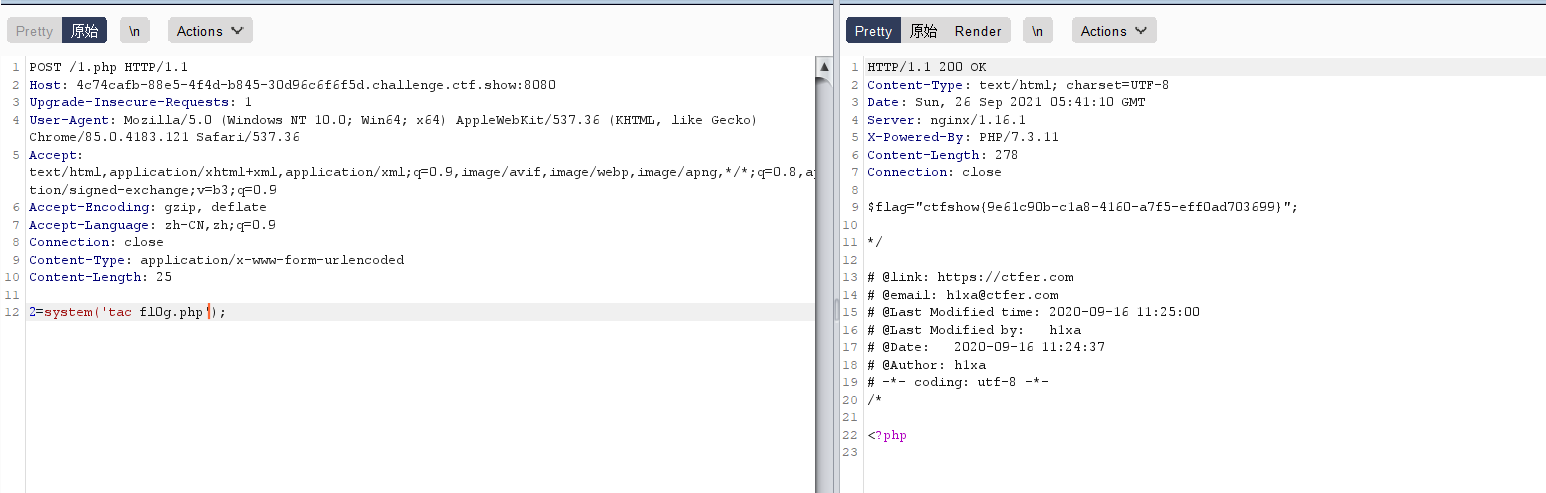Click Accept-Encoding: gzip, deflate line
The height and width of the screenshot is (493, 1546).
(x=148, y=207)
